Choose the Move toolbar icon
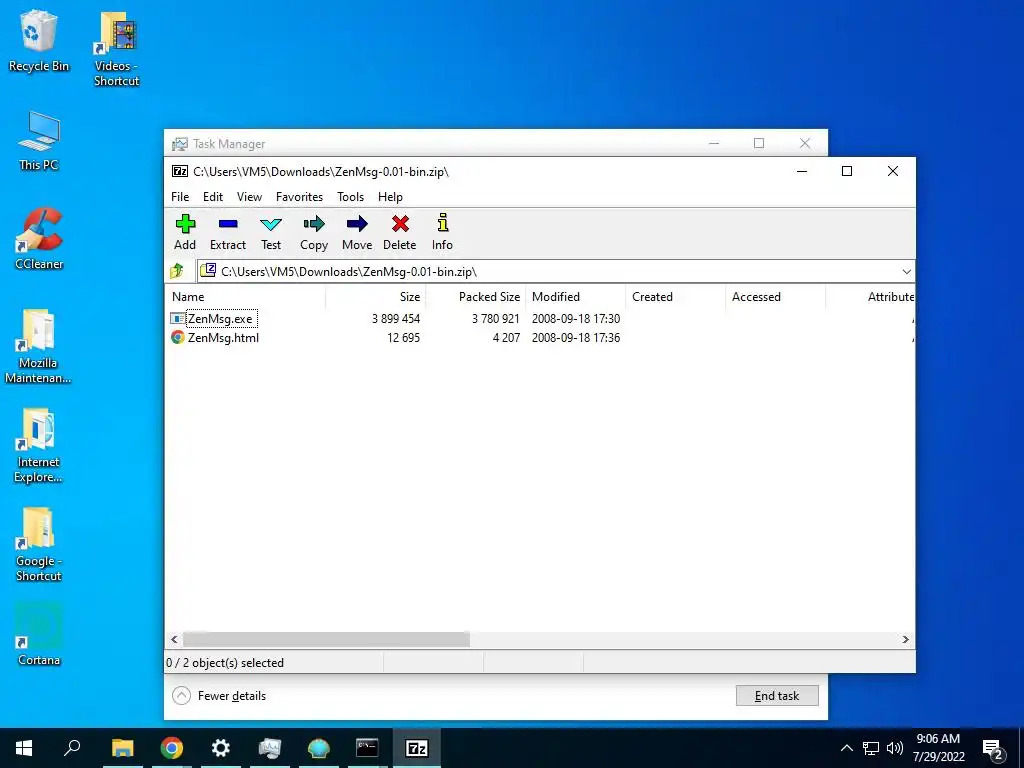The image size is (1024, 768). 357,224
